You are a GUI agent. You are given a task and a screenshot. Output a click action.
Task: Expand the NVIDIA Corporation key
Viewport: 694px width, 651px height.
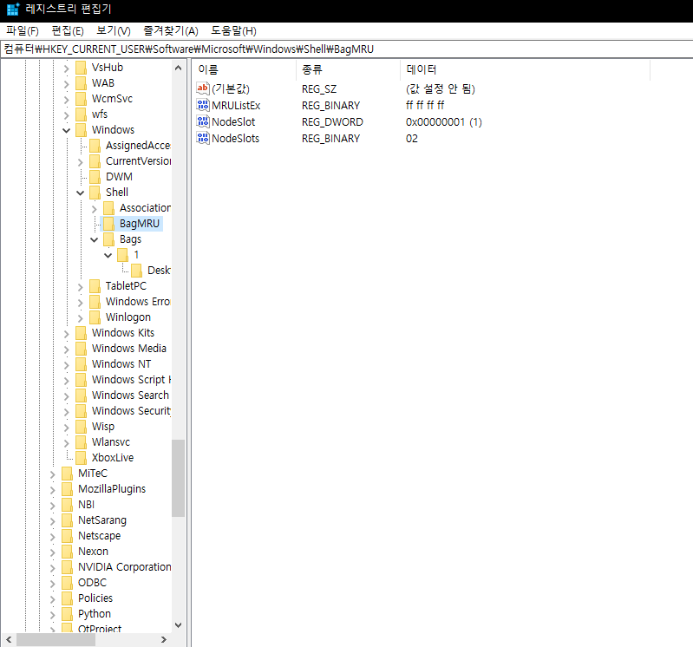pyautogui.click(x=53, y=568)
